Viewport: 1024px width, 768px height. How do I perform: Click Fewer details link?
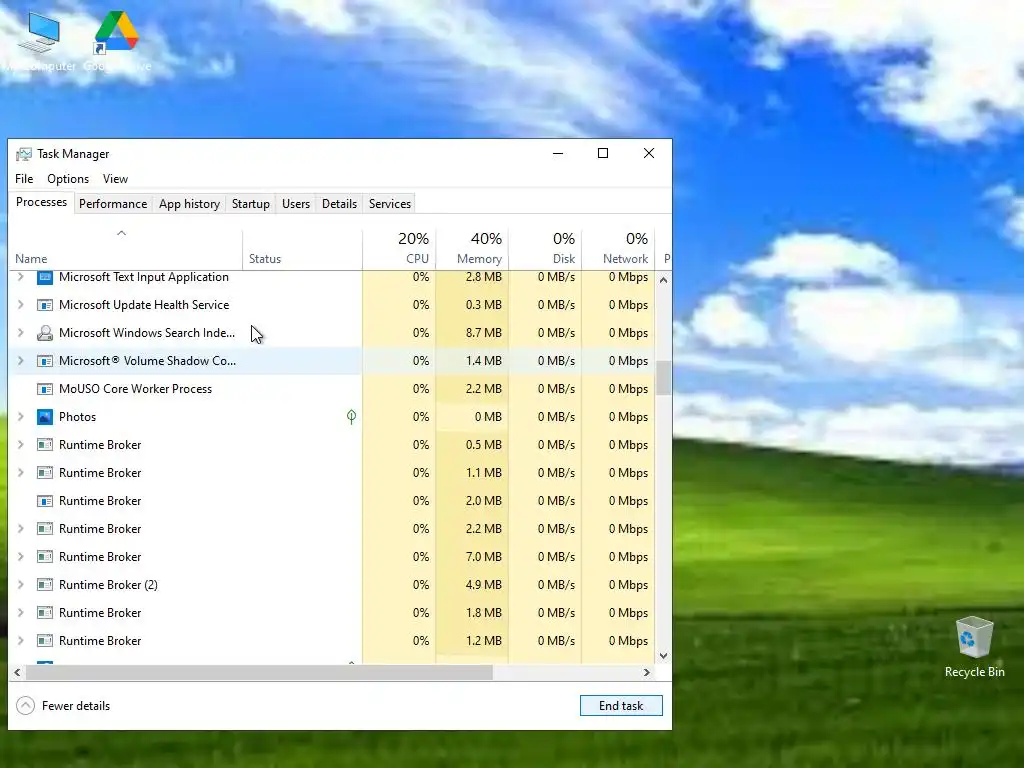click(x=76, y=706)
